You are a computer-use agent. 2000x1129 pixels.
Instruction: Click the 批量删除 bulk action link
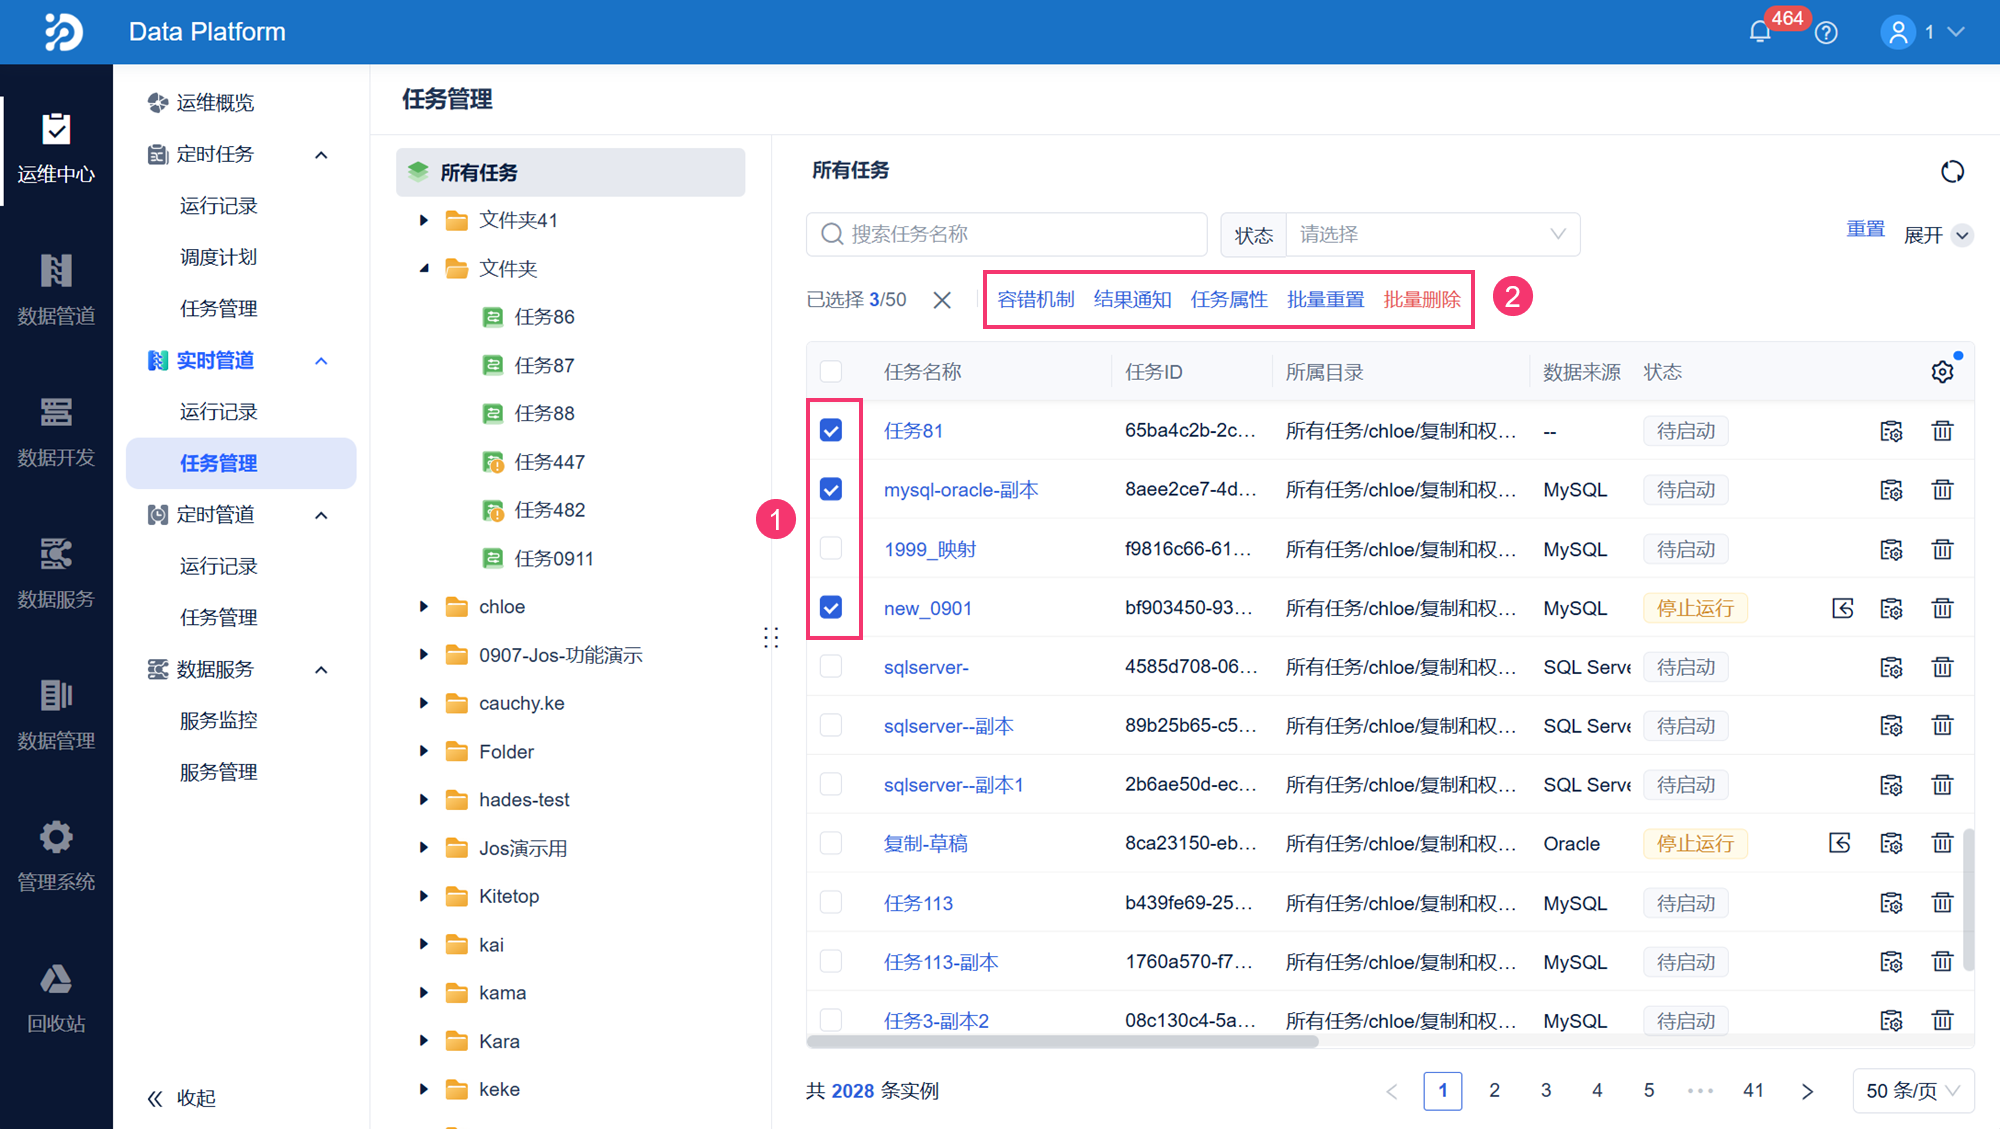tap(1422, 299)
